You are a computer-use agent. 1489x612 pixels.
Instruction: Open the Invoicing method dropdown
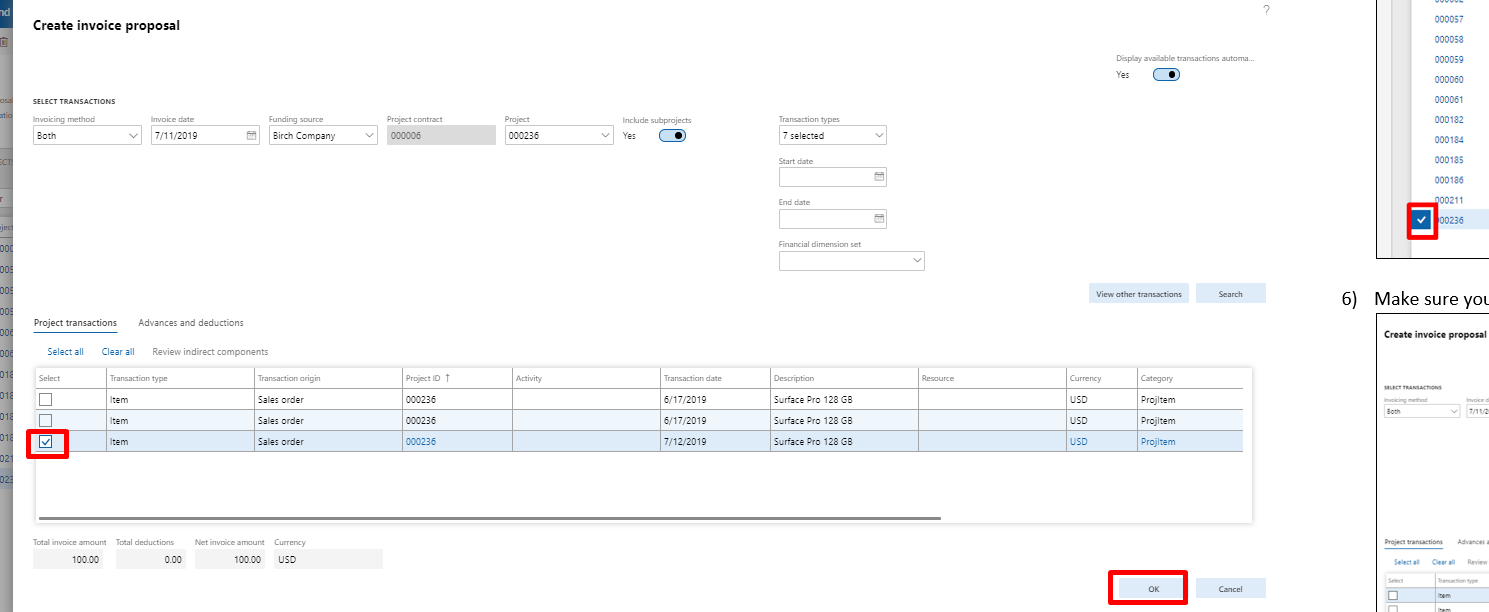coord(132,134)
